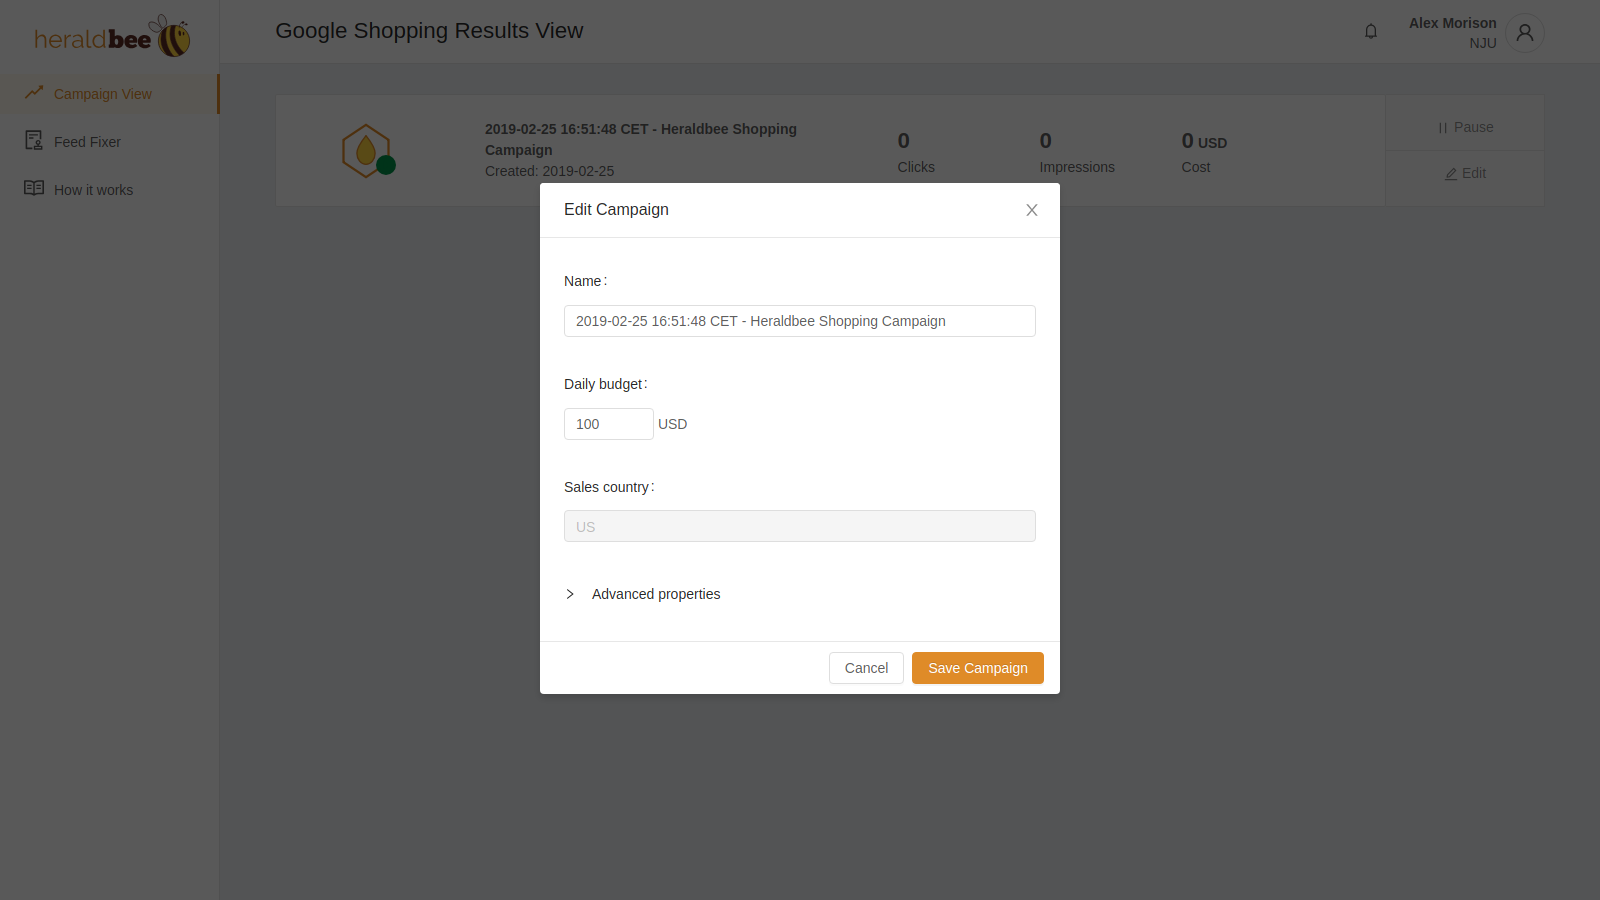Click inside the Daily budget field
1600x900 pixels.
tap(608, 423)
